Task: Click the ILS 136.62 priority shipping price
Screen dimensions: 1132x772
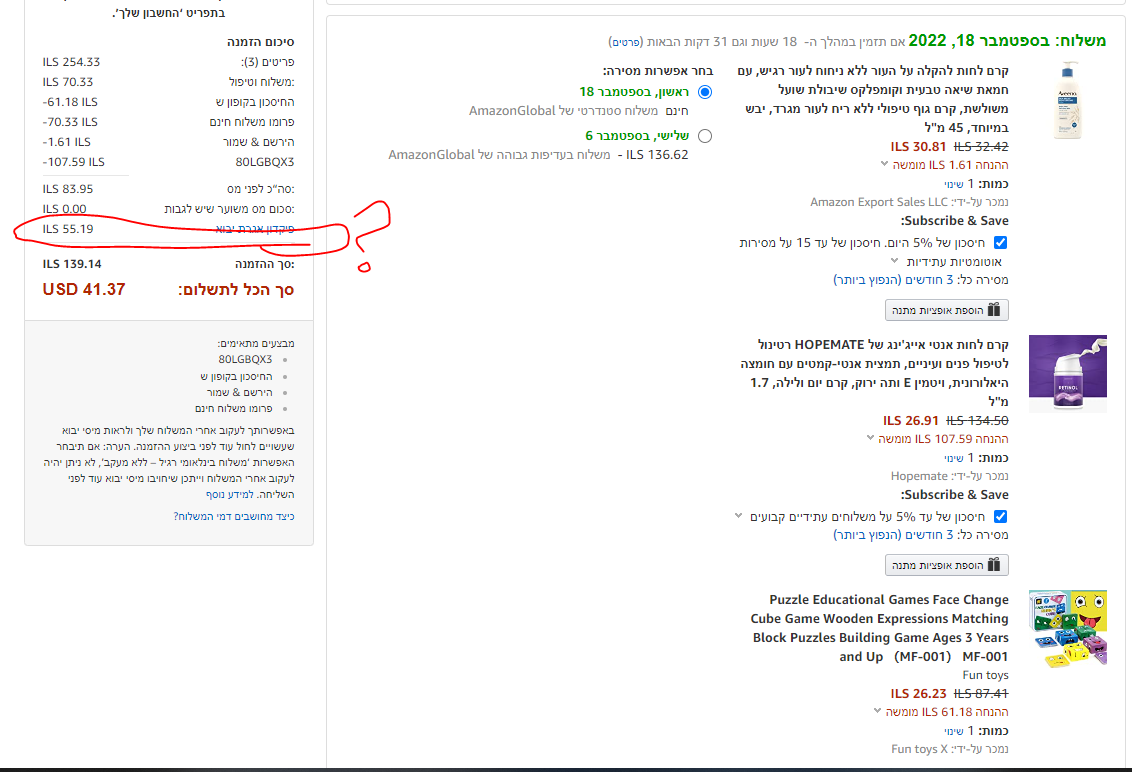Action: (657, 155)
